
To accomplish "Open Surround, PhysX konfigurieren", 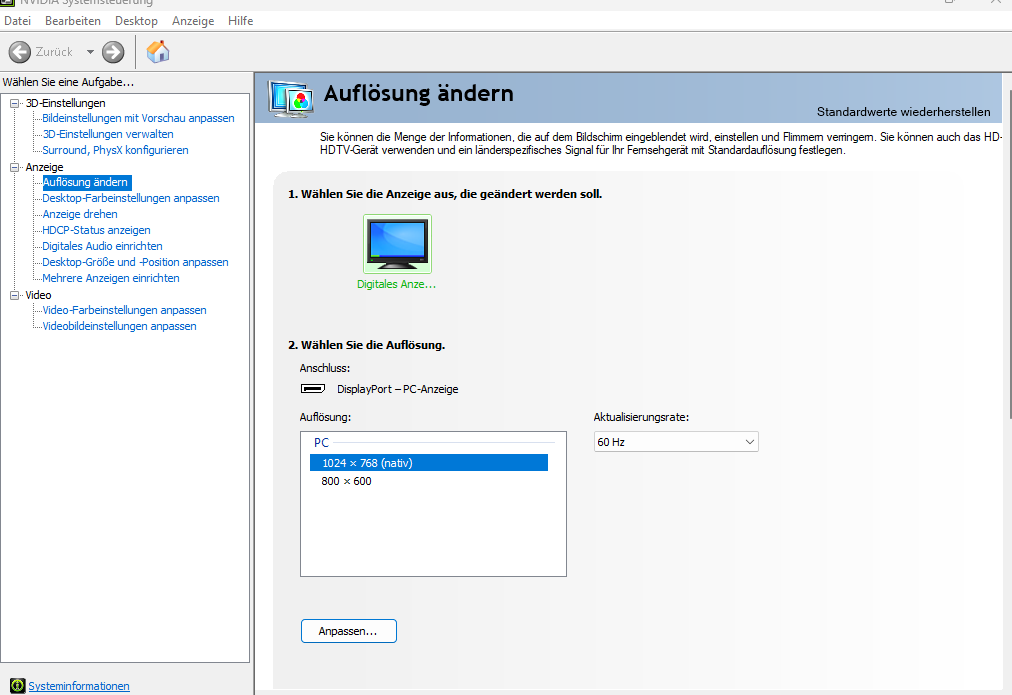I will (115, 150).
